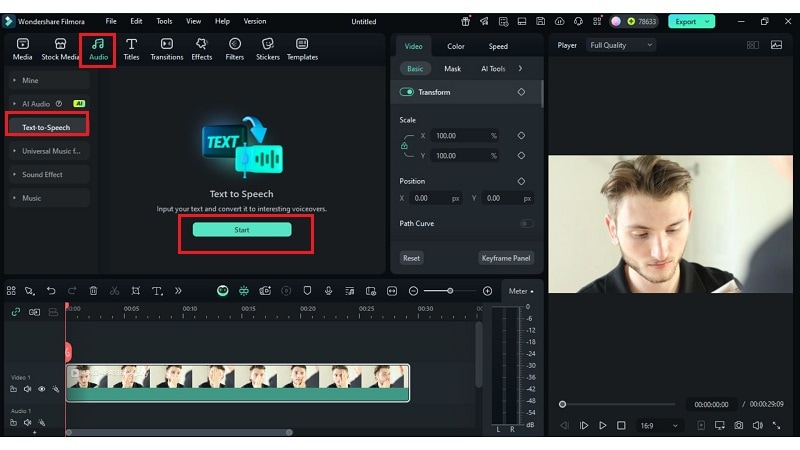
Task: Open the Templates panel
Action: (302, 49)
